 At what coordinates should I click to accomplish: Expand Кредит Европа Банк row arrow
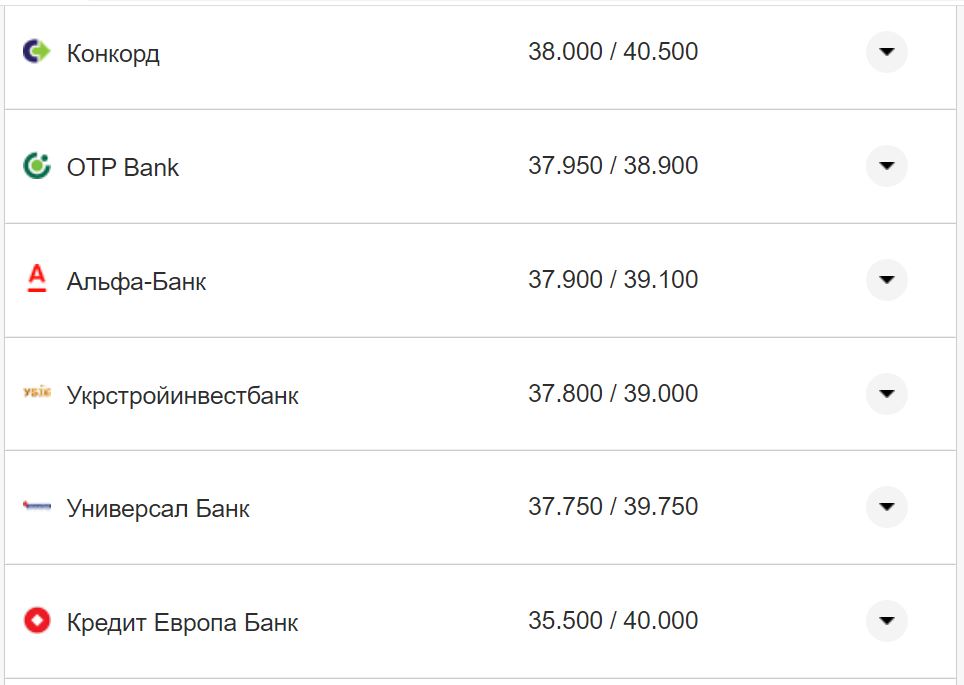(x=886, y=621)
